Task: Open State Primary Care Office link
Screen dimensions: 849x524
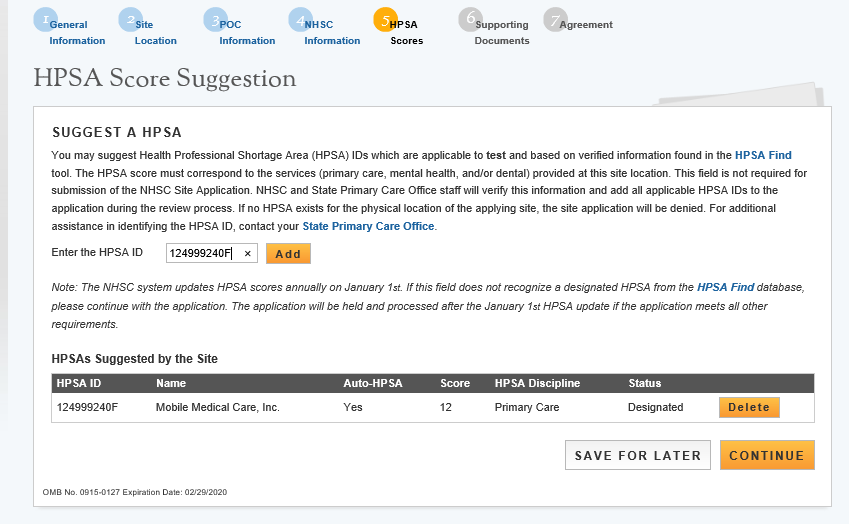Action: (x=368, y=227)
